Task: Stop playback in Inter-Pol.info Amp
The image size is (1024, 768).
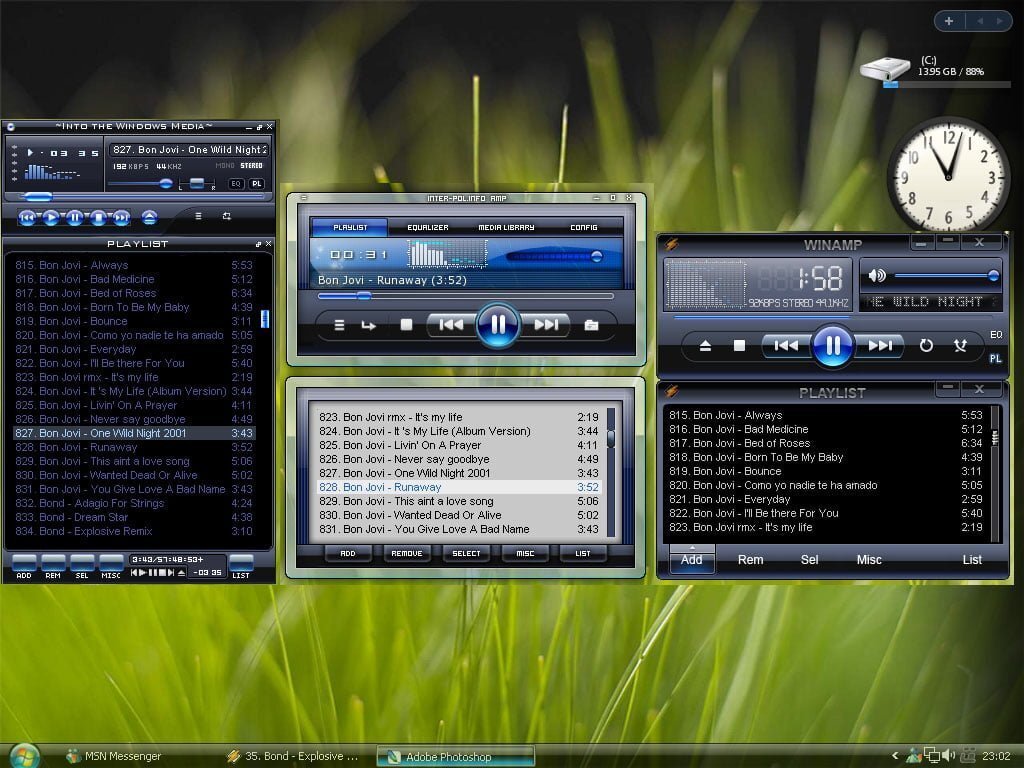Action: click(406, 325)
